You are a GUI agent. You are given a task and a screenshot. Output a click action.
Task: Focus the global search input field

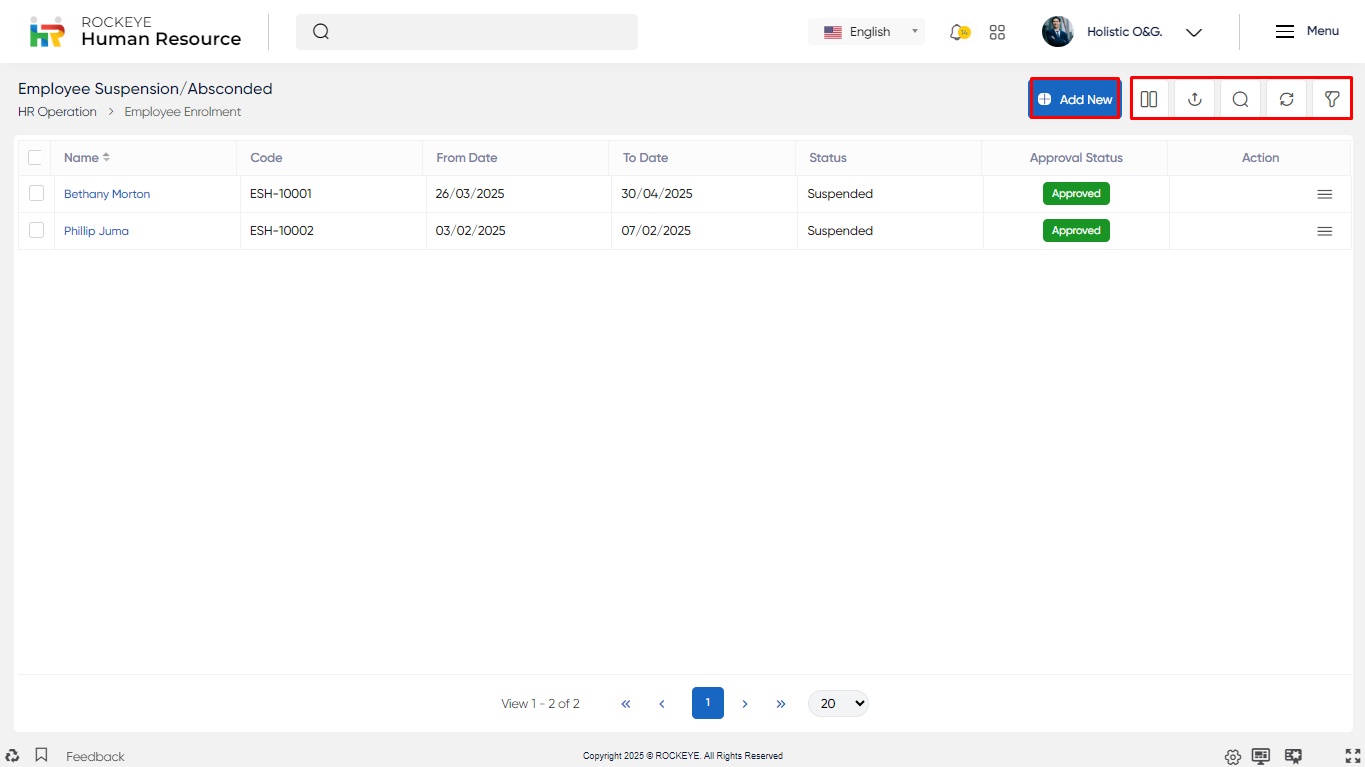[x=467, y=32]
